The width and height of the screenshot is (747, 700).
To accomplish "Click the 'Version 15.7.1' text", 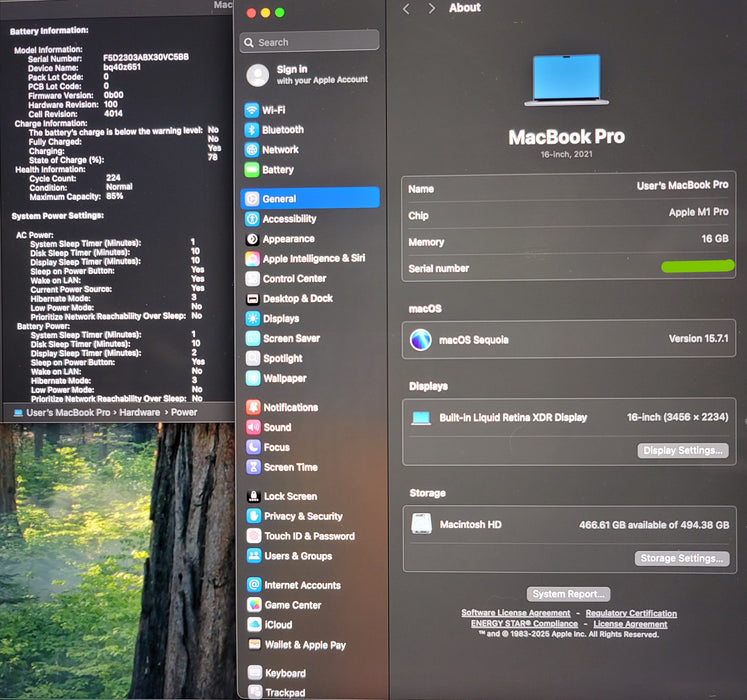I will coord(698,339).
